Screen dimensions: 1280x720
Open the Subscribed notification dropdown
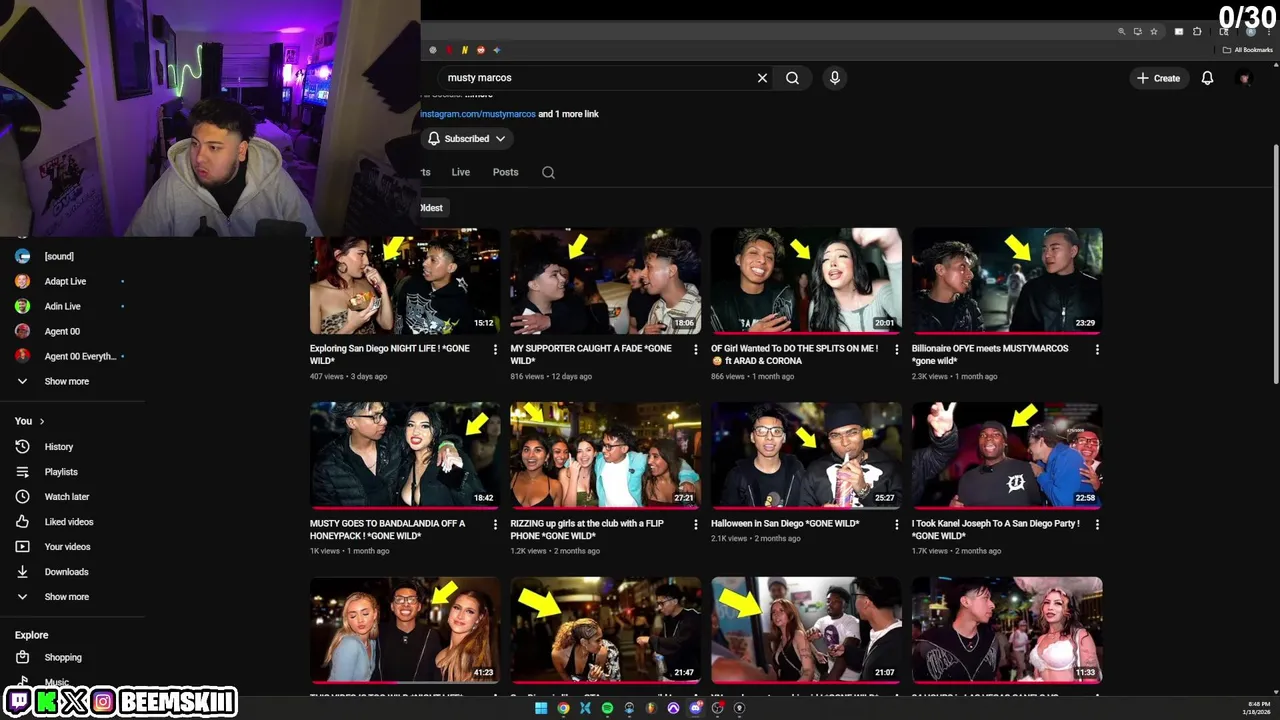467,139
